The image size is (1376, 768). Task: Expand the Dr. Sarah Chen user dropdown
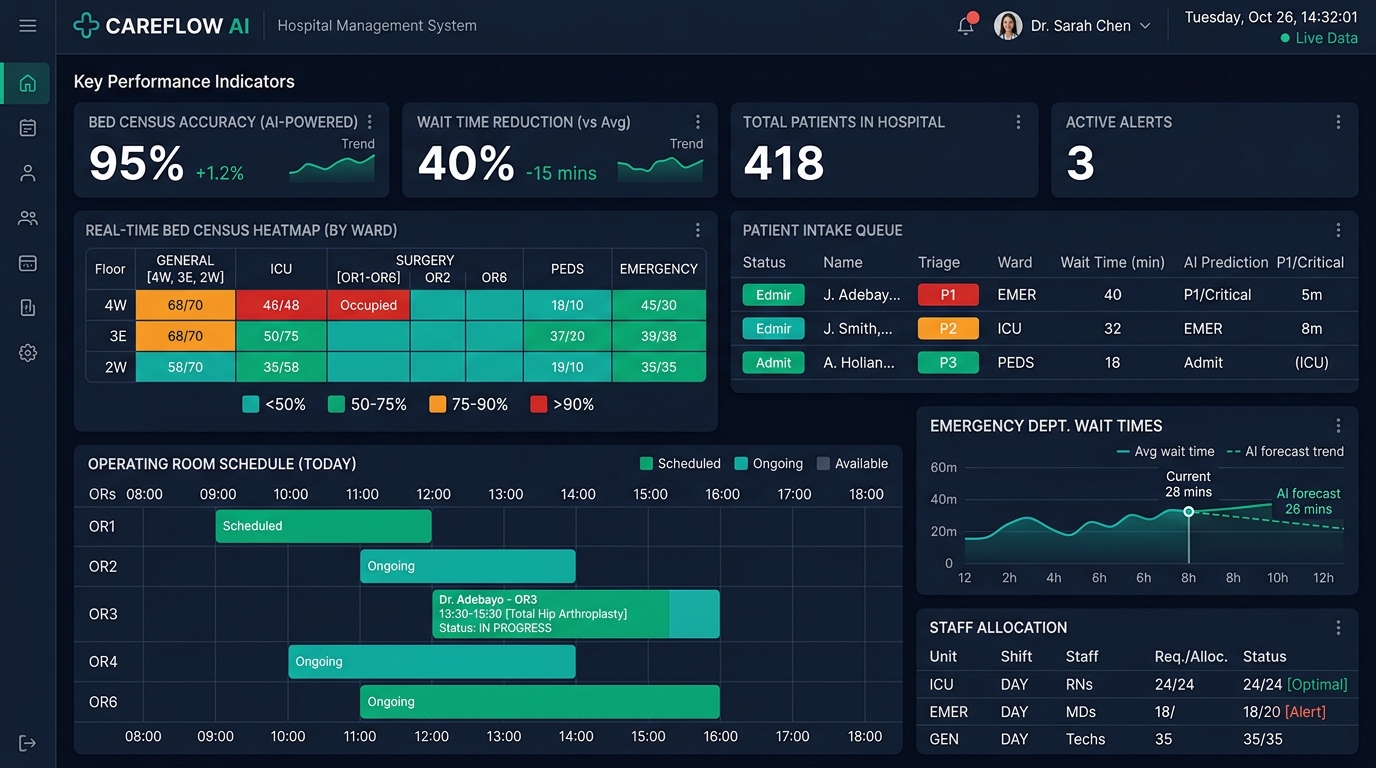coord(1145,26)
